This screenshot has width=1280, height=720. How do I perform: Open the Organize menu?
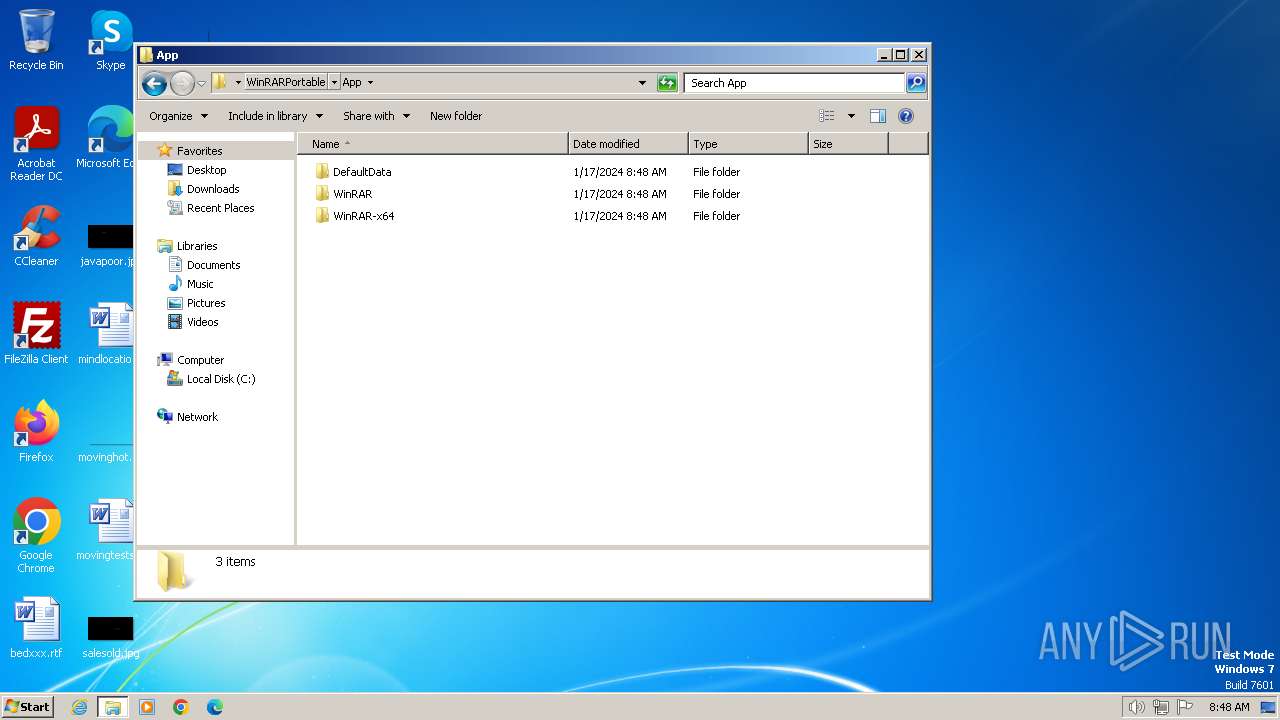point(178,116)
